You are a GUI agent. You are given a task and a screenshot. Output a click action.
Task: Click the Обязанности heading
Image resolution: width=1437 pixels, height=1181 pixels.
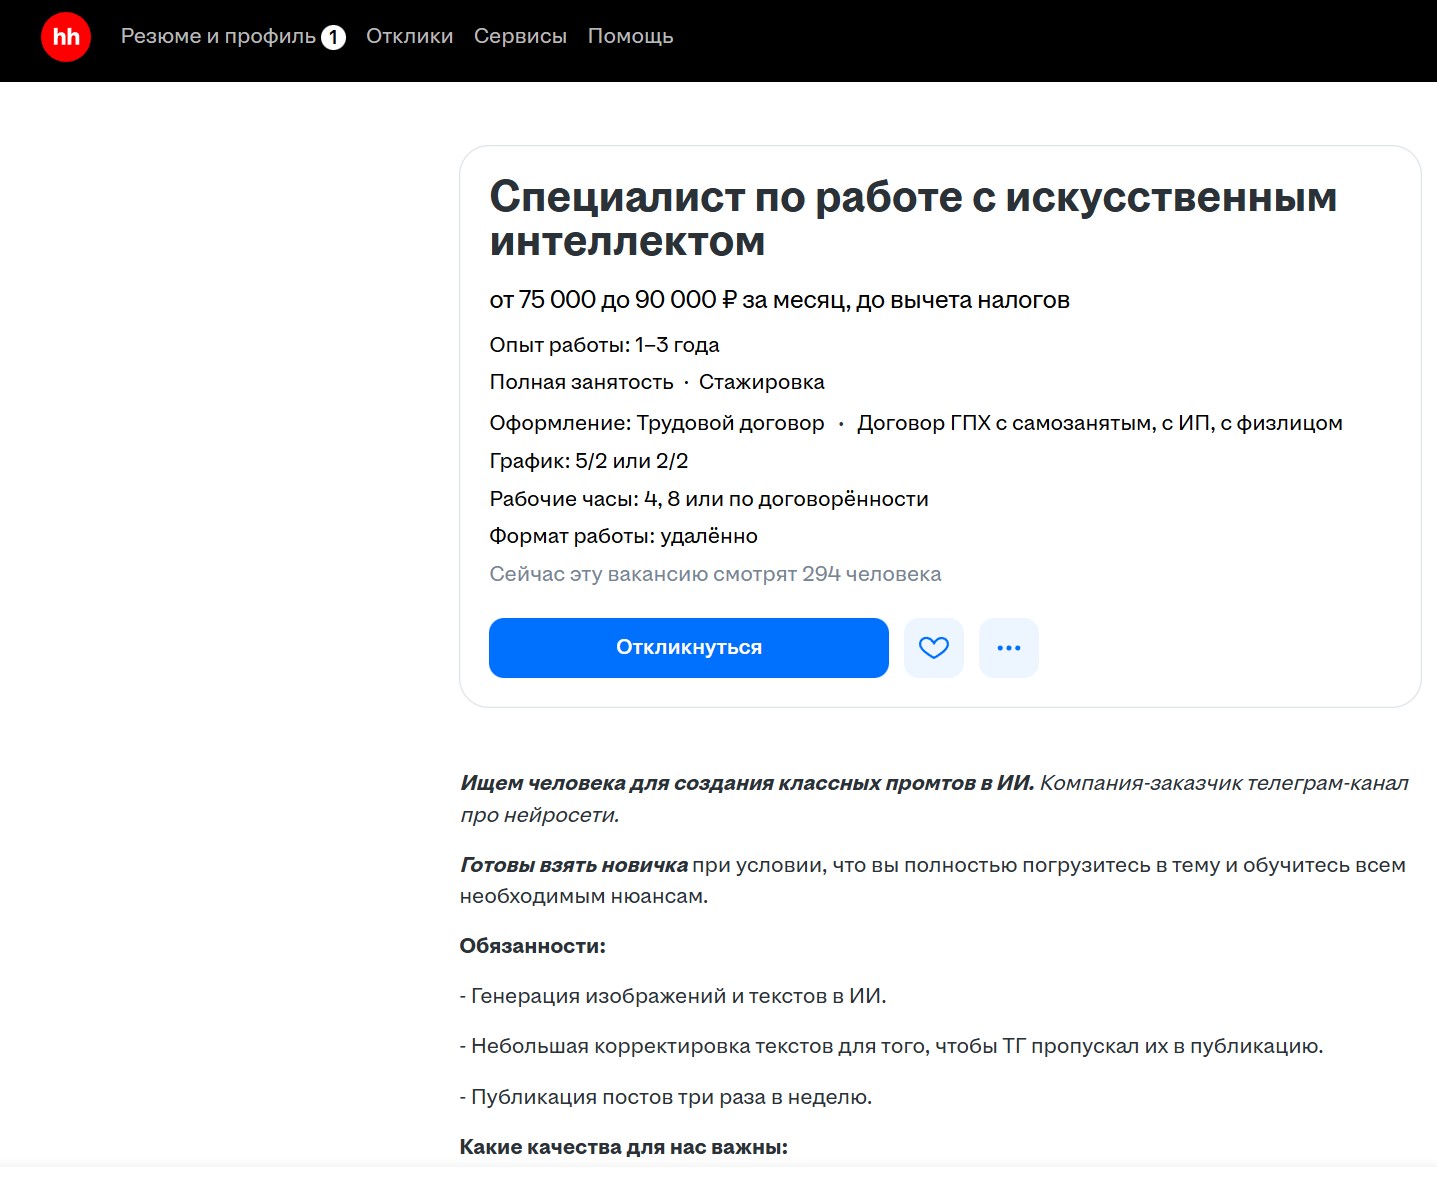(532, 946)
